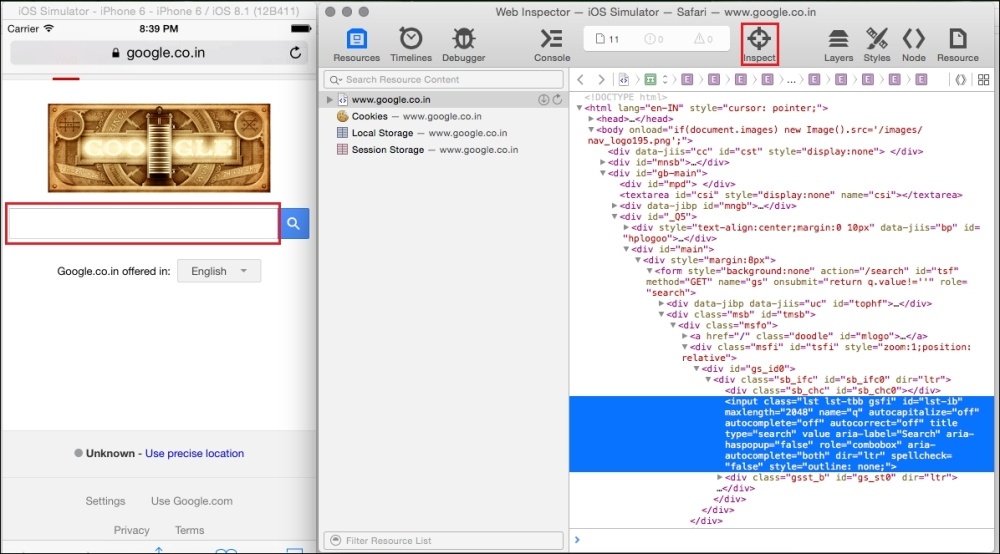Click the console prompt at the bottom
This screenshot has height=554, width=1000.
point(781,540)
